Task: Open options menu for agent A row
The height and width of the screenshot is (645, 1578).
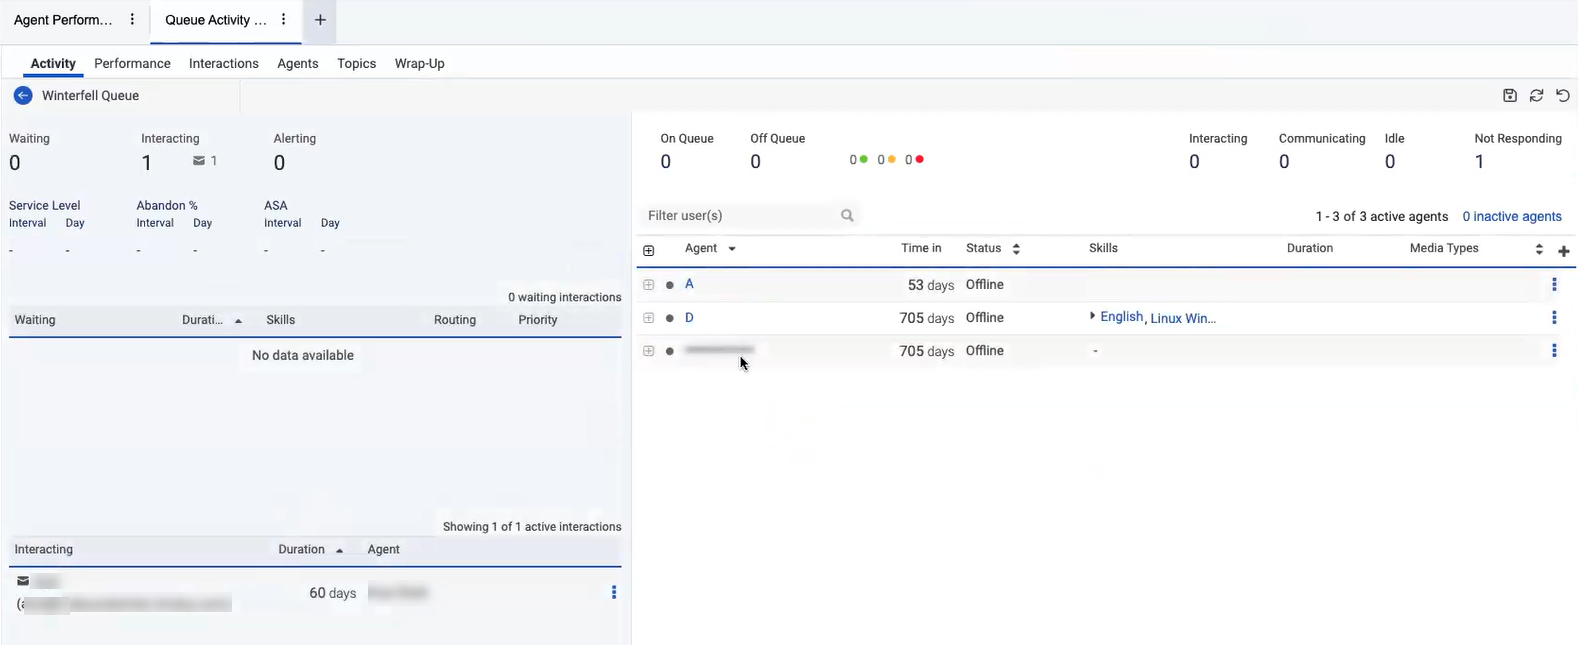Action: click(x=1553, y=285)
